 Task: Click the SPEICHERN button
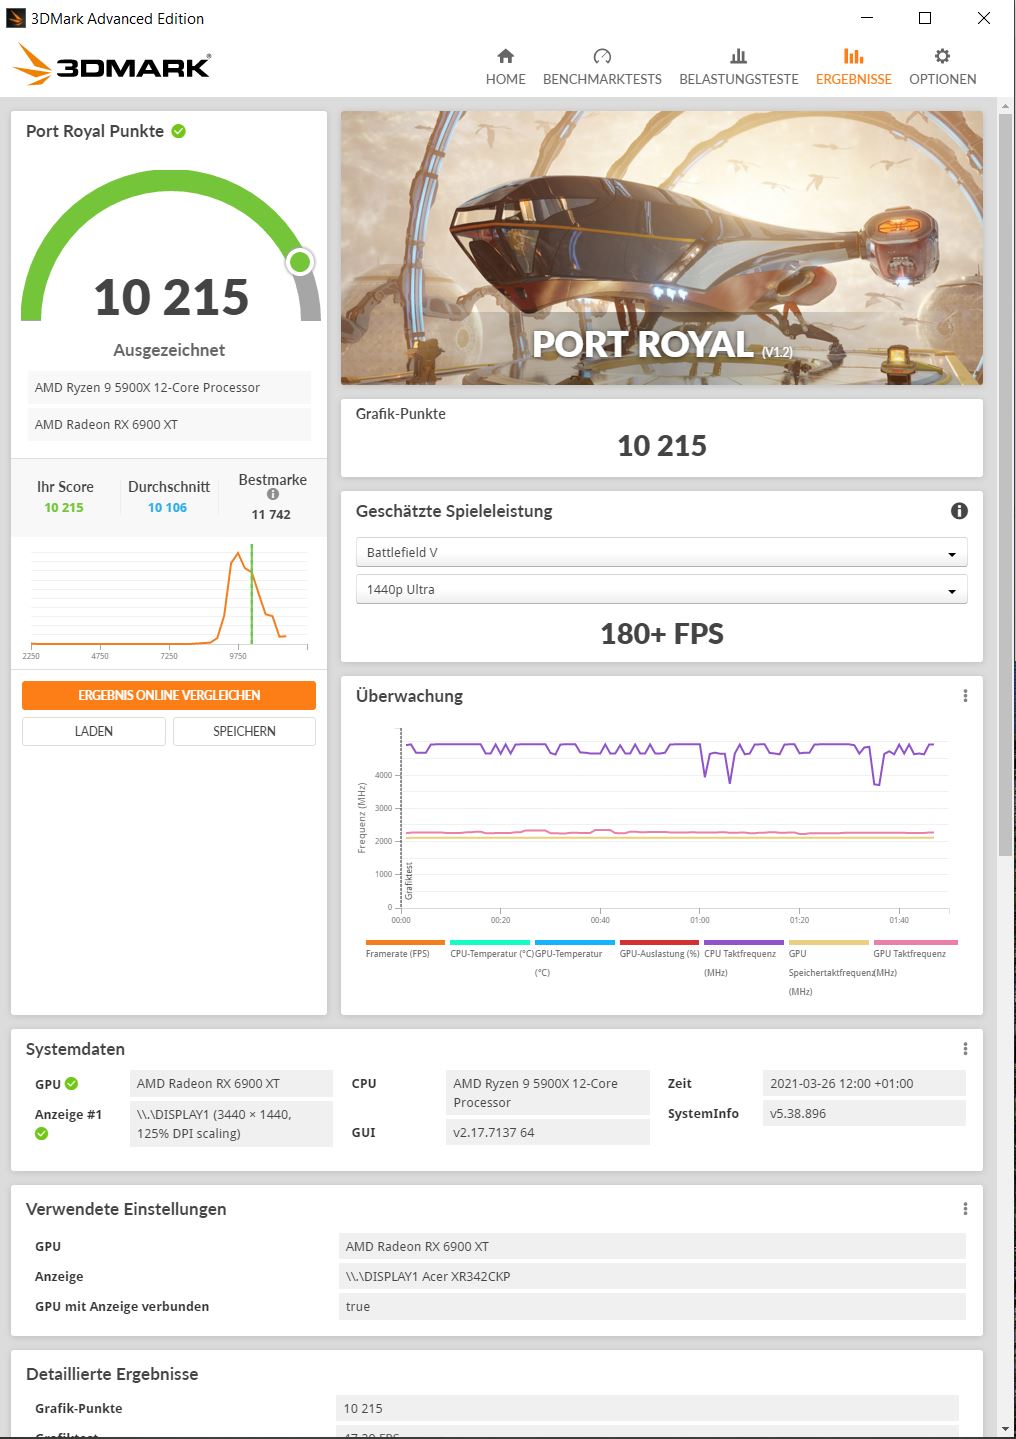coord(244,731)
